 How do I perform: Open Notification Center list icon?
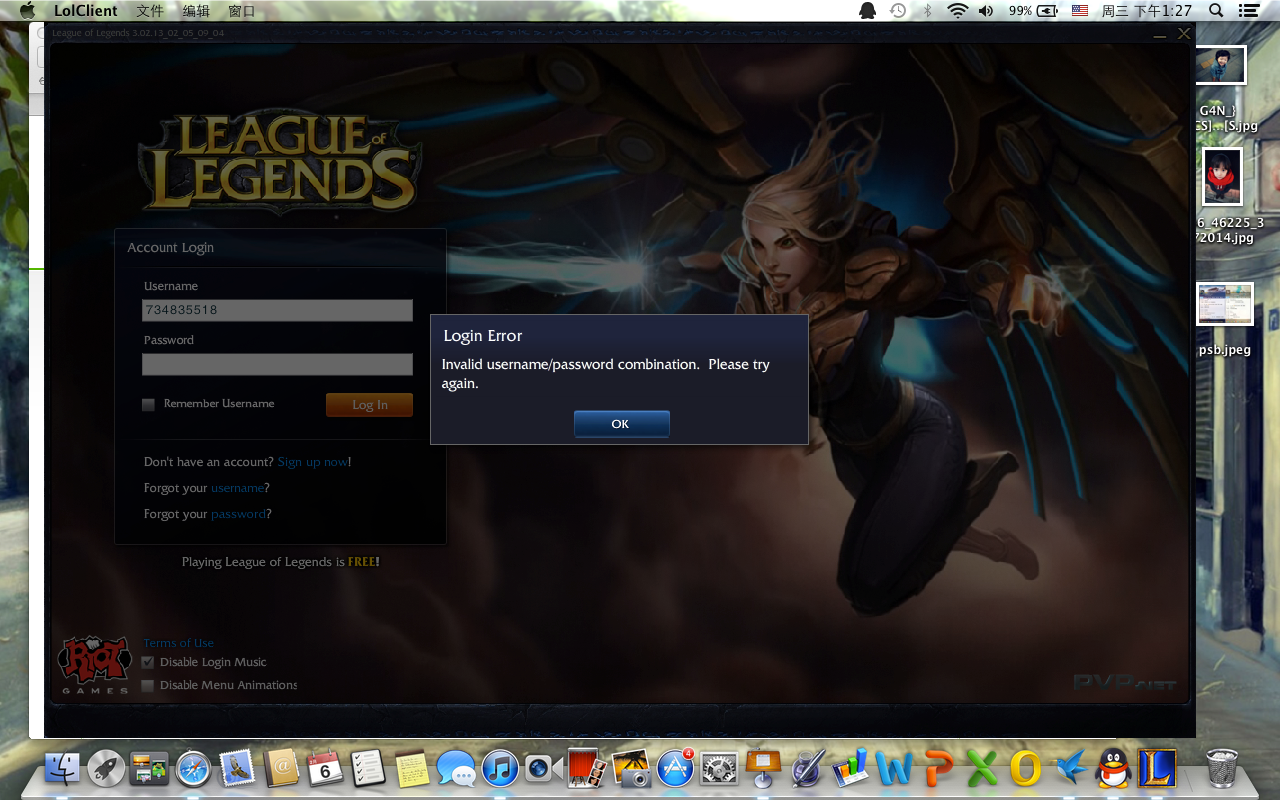1248,10
